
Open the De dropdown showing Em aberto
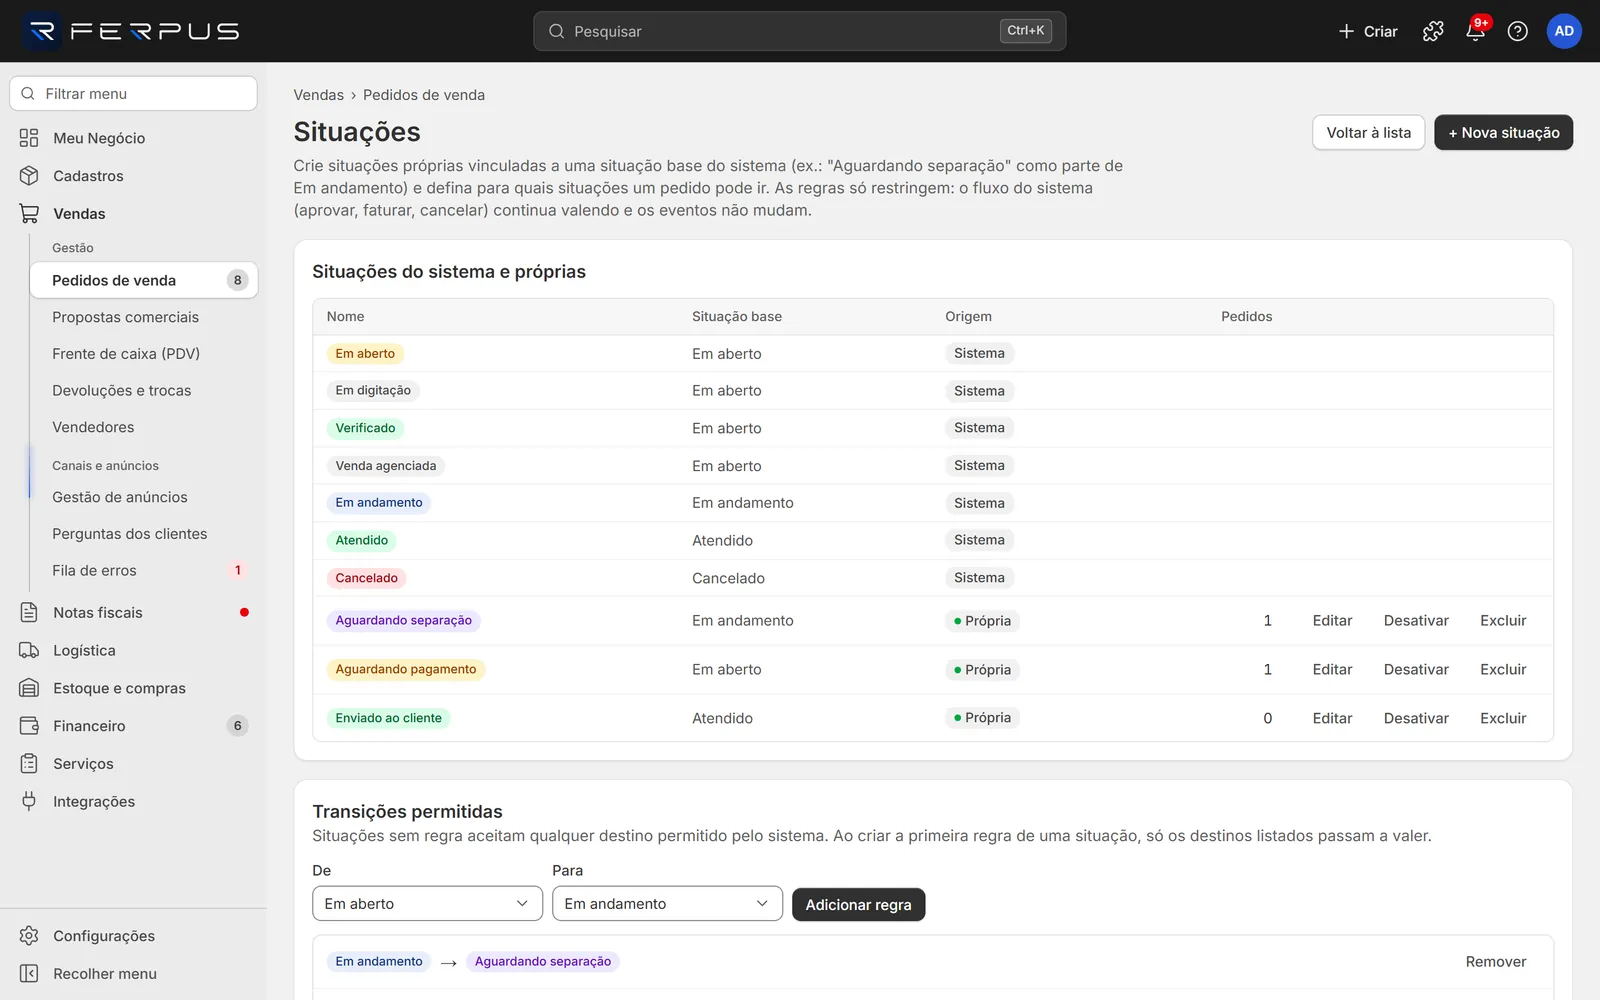(x=427, y=904)
